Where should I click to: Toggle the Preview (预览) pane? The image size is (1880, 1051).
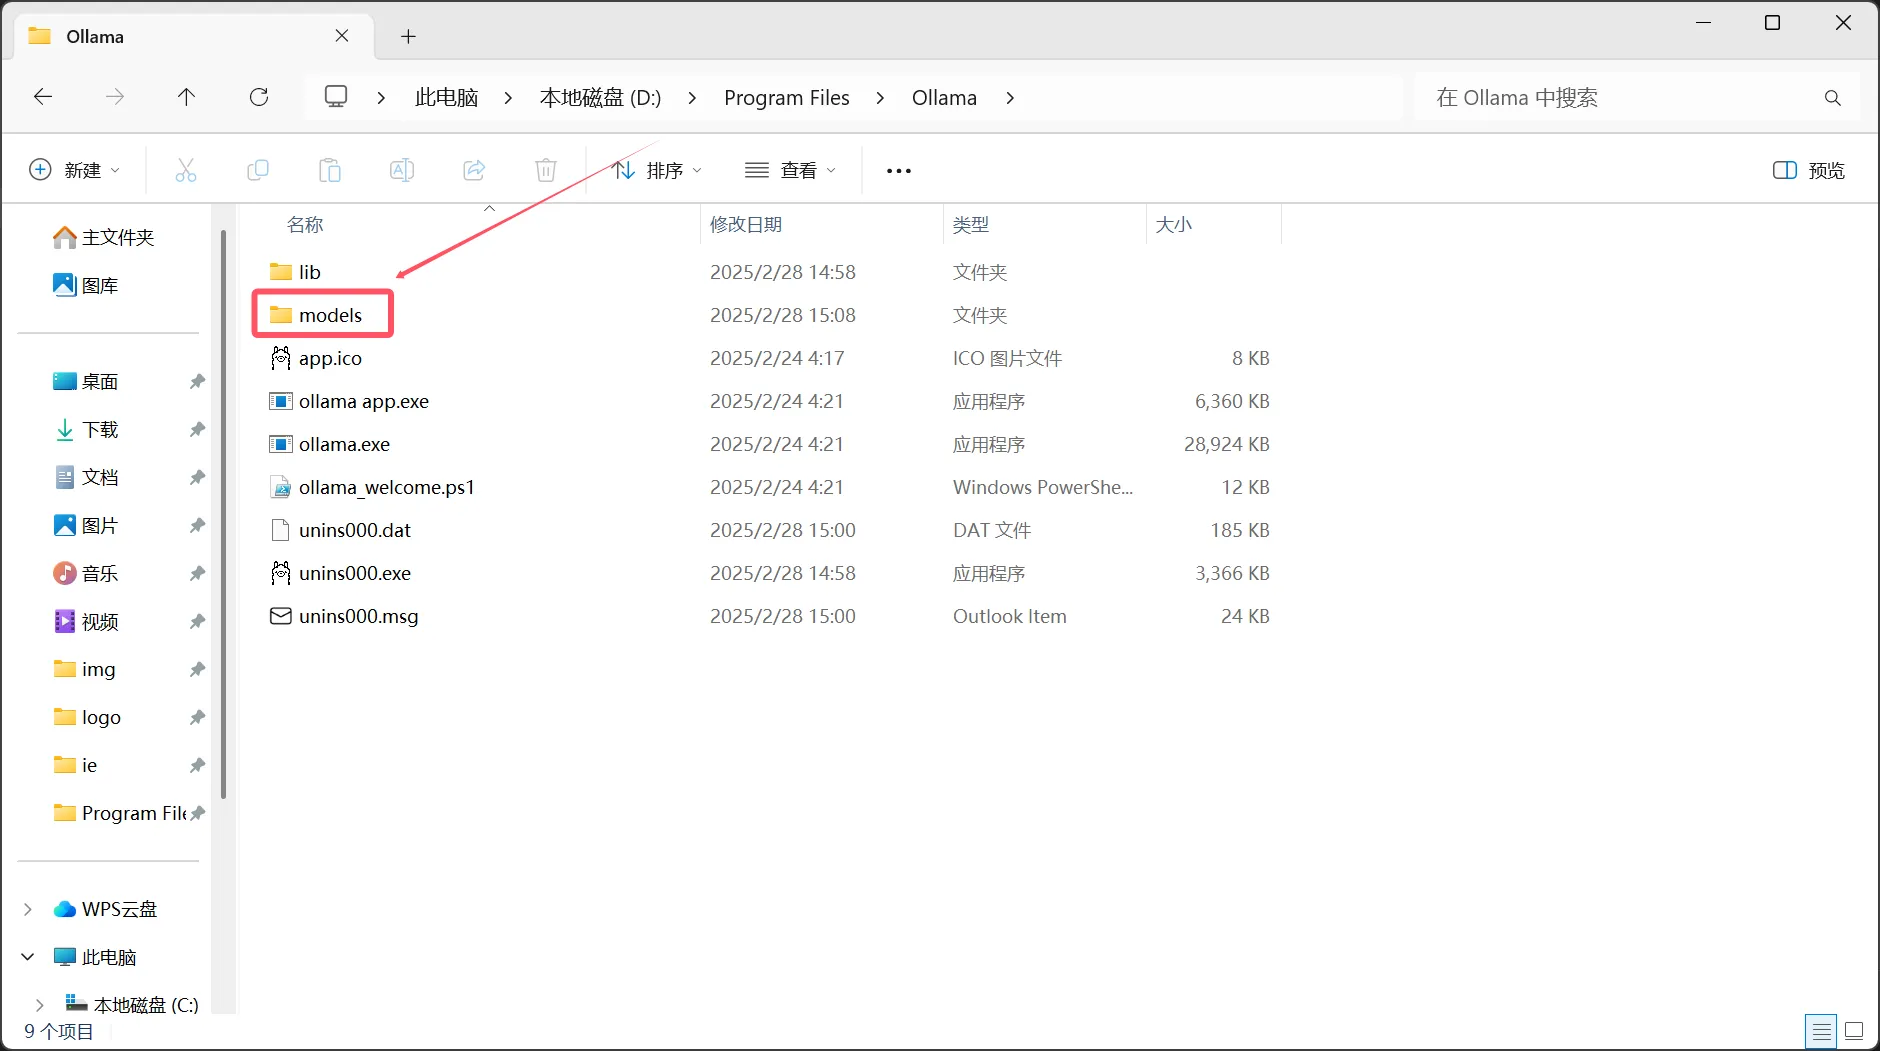pyautogui.click(x=1809, y=170)
